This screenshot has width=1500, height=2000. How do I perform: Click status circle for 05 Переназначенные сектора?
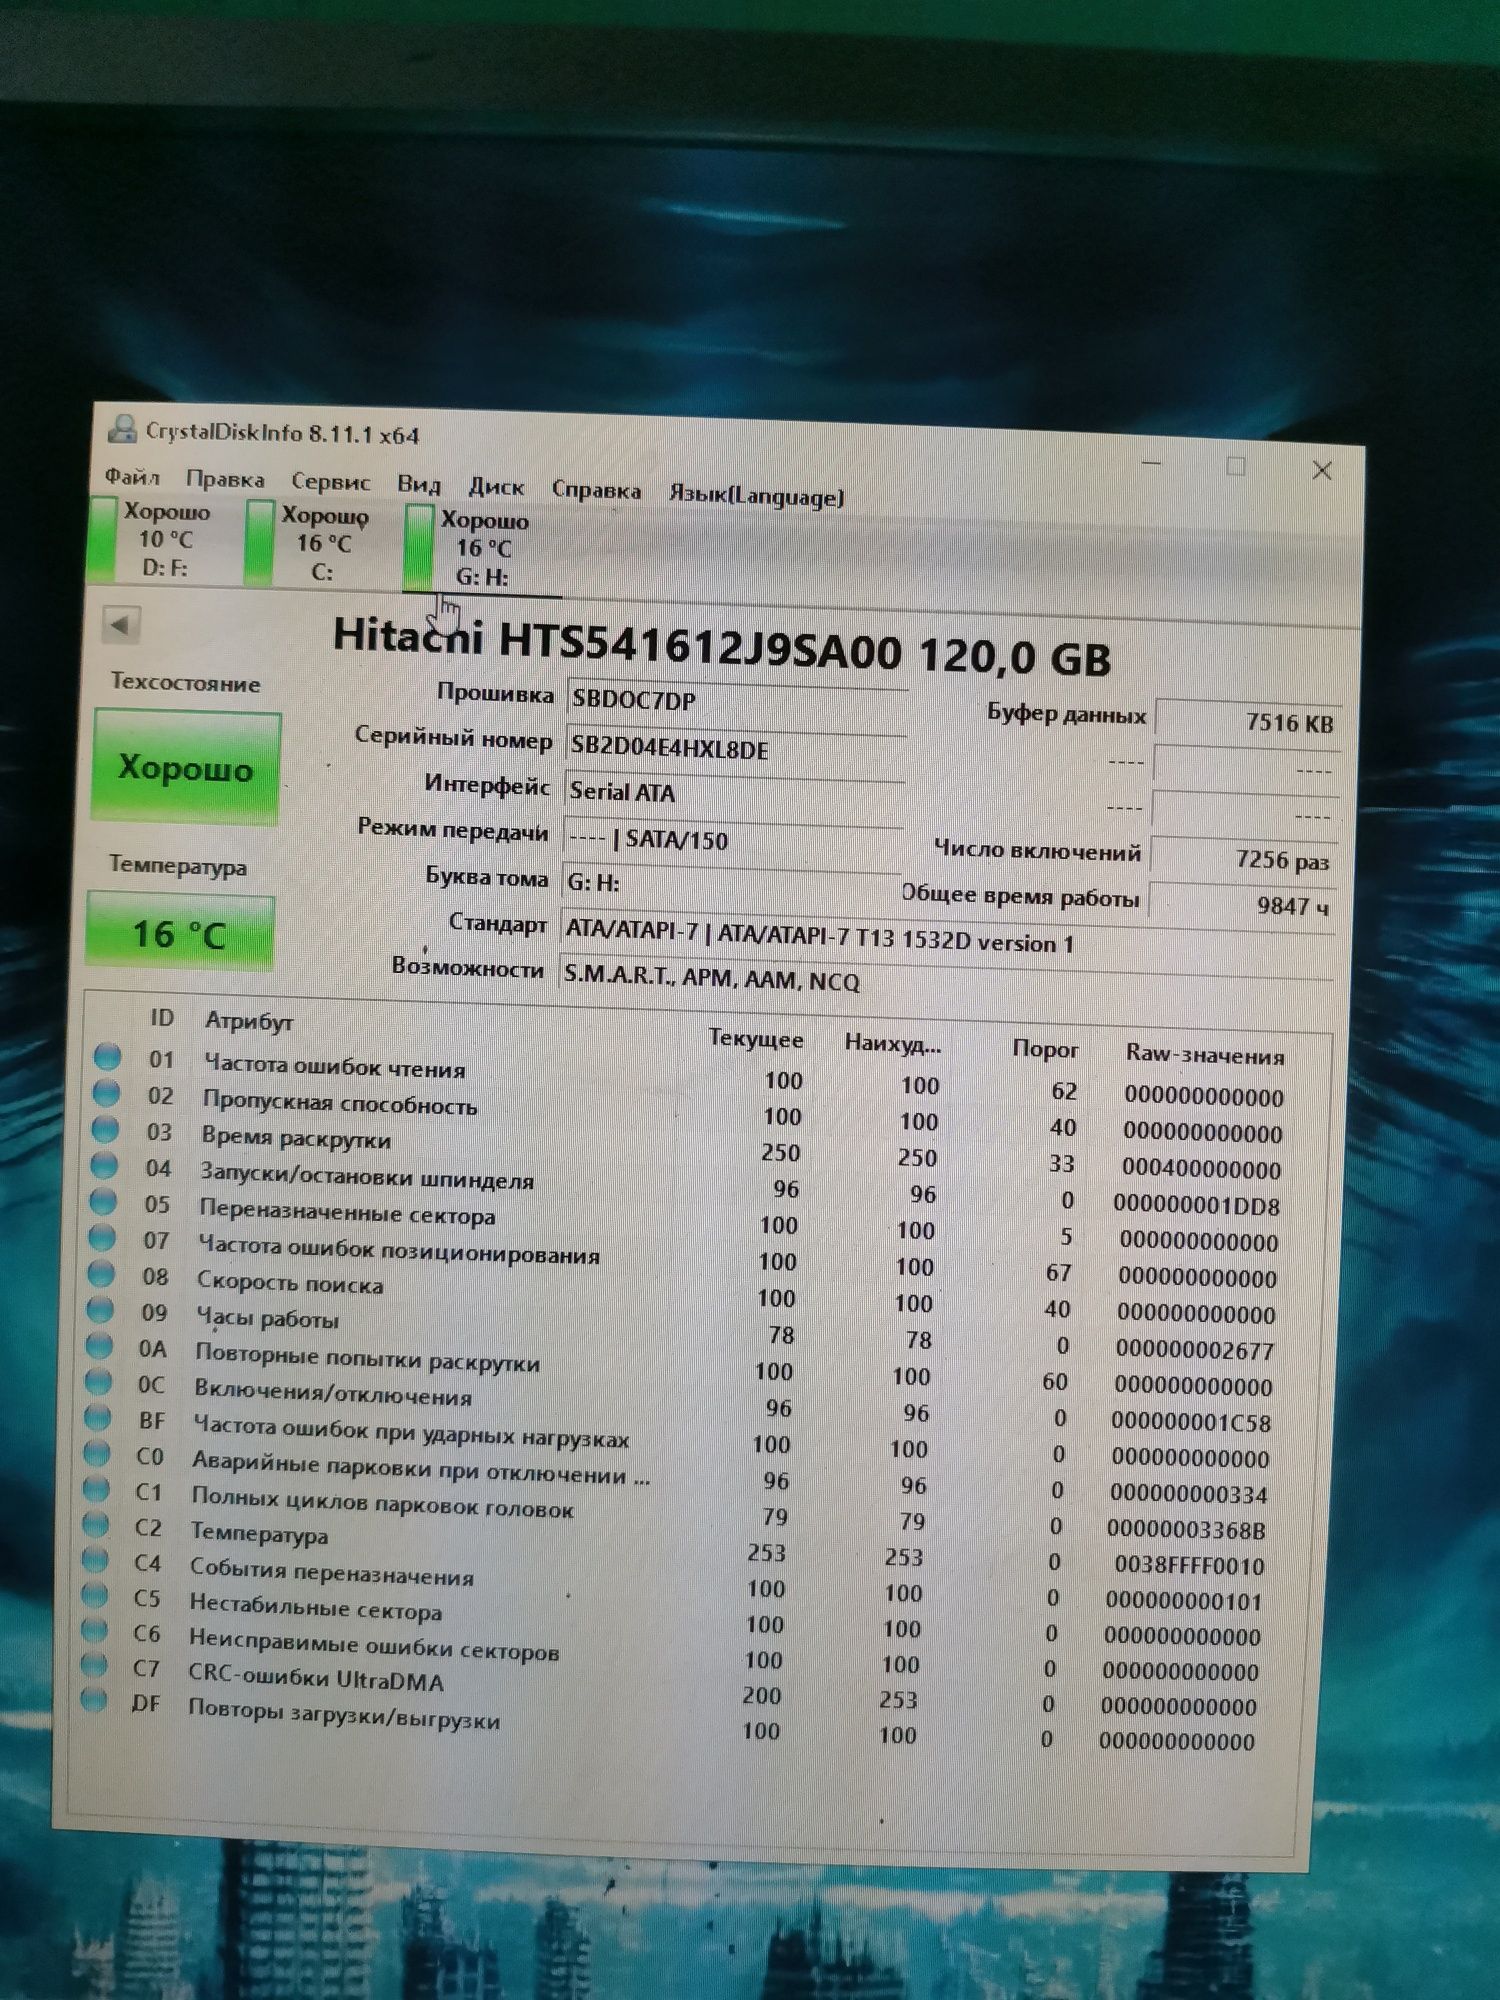click(103, 1201)
